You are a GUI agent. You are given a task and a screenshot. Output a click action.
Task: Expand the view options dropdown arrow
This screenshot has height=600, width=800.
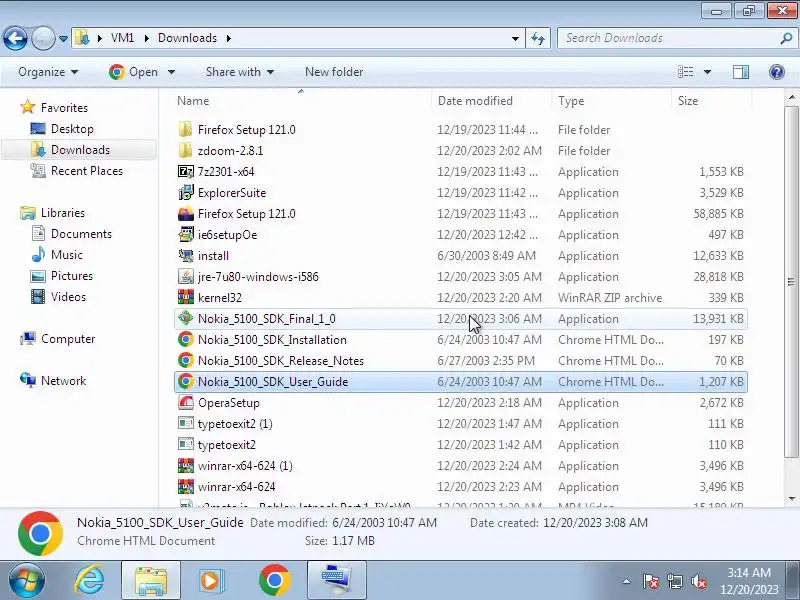[707, 72]
